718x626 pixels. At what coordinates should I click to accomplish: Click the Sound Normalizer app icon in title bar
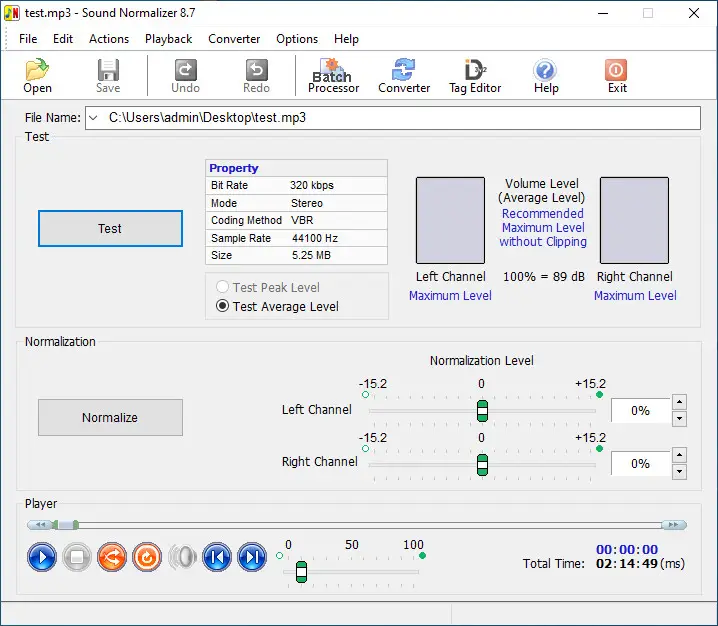[x=12, y=13]
